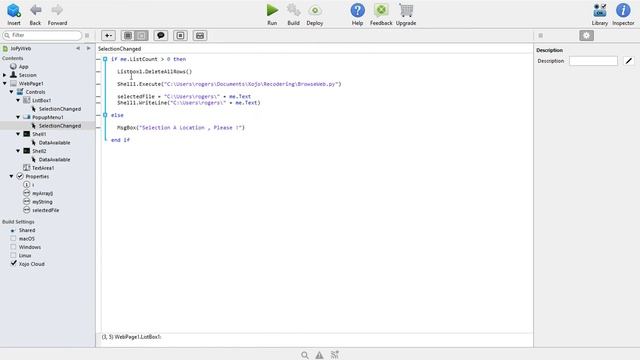
Task: Run the project with the green play icon
Action: pos(272,10)
